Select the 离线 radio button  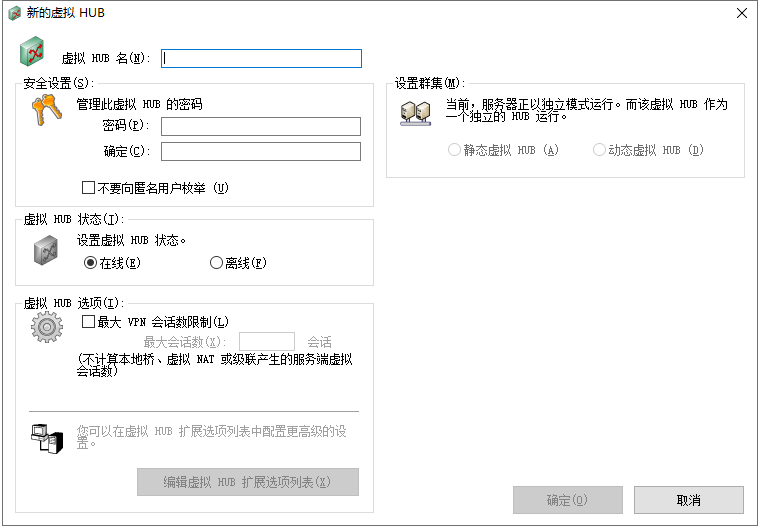216,263
